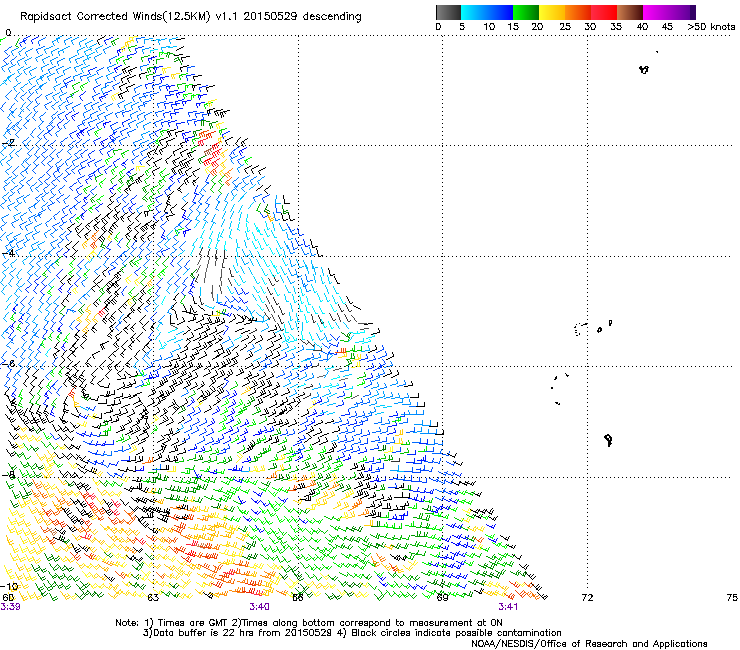Click the NOAA/NESDIS credit line

(x=589, y=644)
